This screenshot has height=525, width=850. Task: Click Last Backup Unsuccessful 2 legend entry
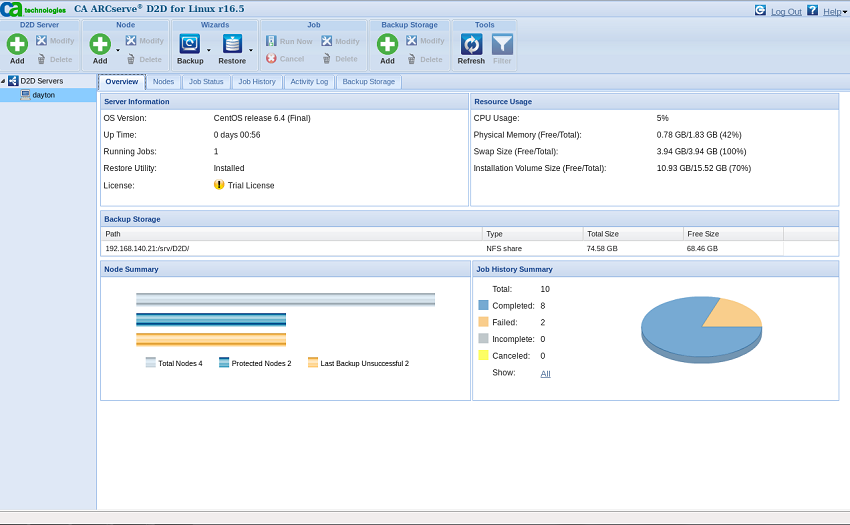pyautogui.click(x=358, y=363)
